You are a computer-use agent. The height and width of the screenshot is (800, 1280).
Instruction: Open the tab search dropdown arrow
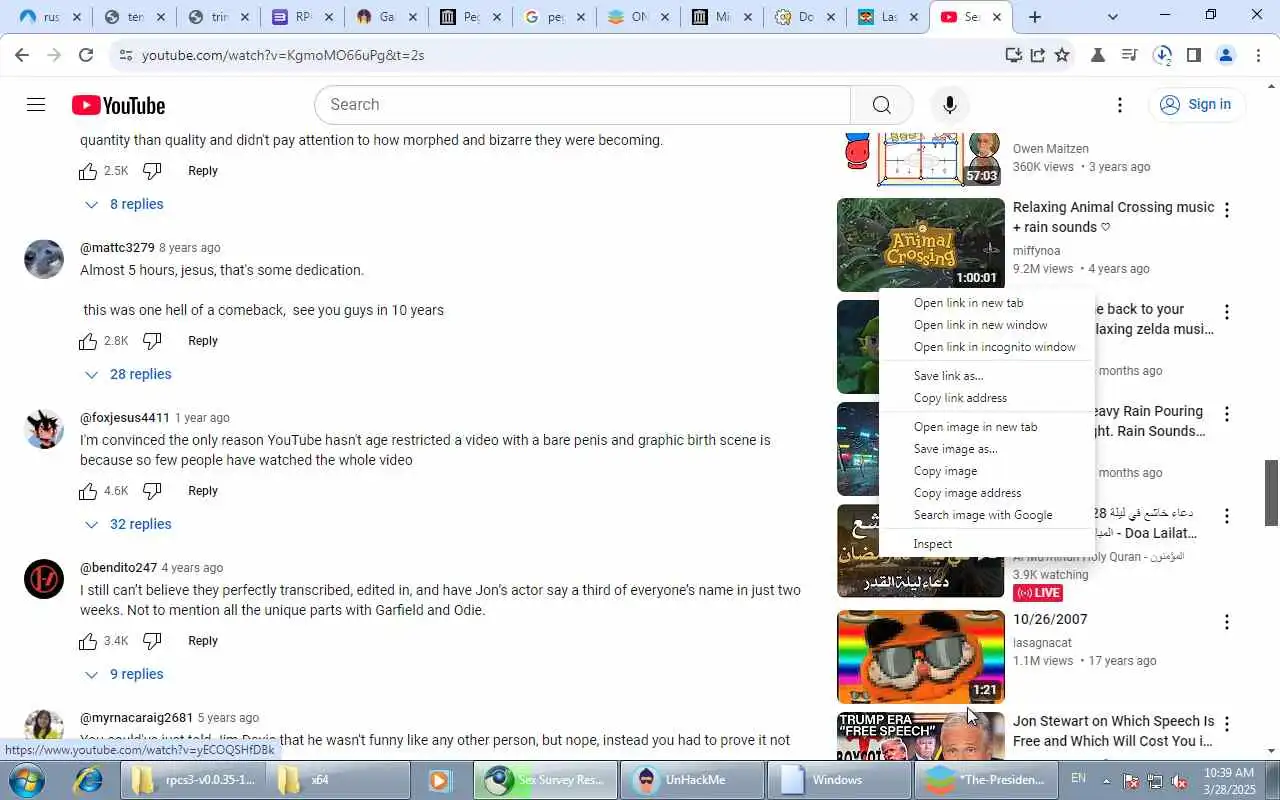tap(1113, 17)
